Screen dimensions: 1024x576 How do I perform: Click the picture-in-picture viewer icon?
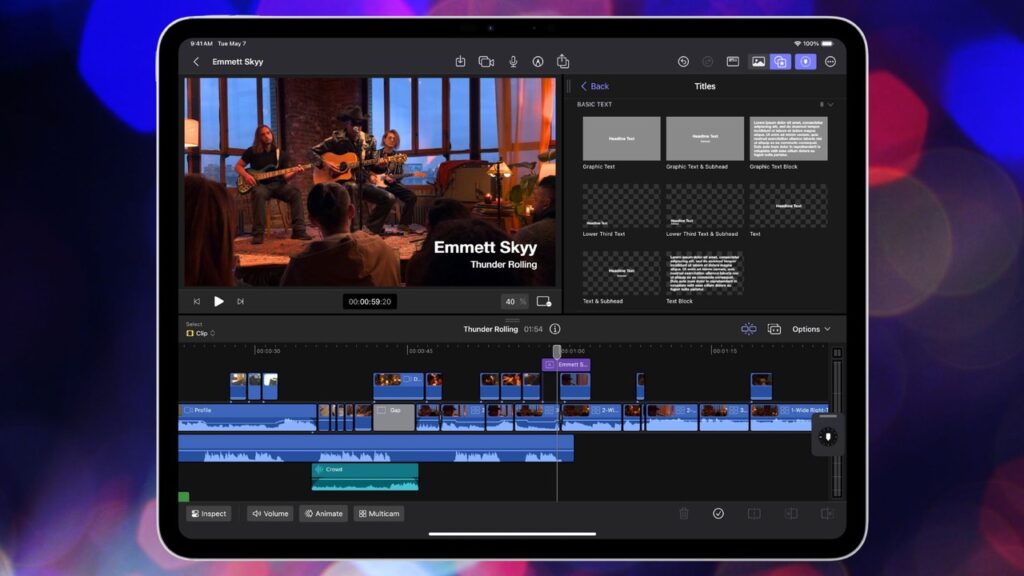click(544, 301)
